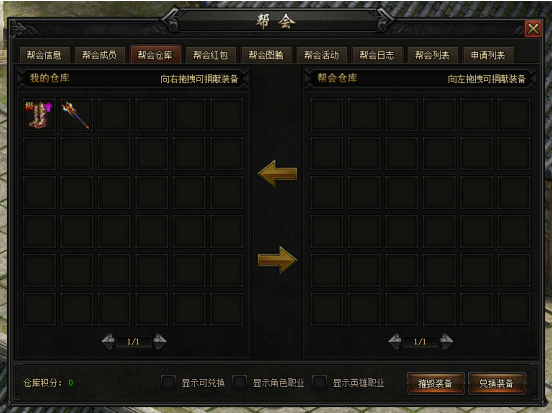552x413 pixels.
Task: Switch to the 帮会活动 tab
Action: click(x=321, y=55)
